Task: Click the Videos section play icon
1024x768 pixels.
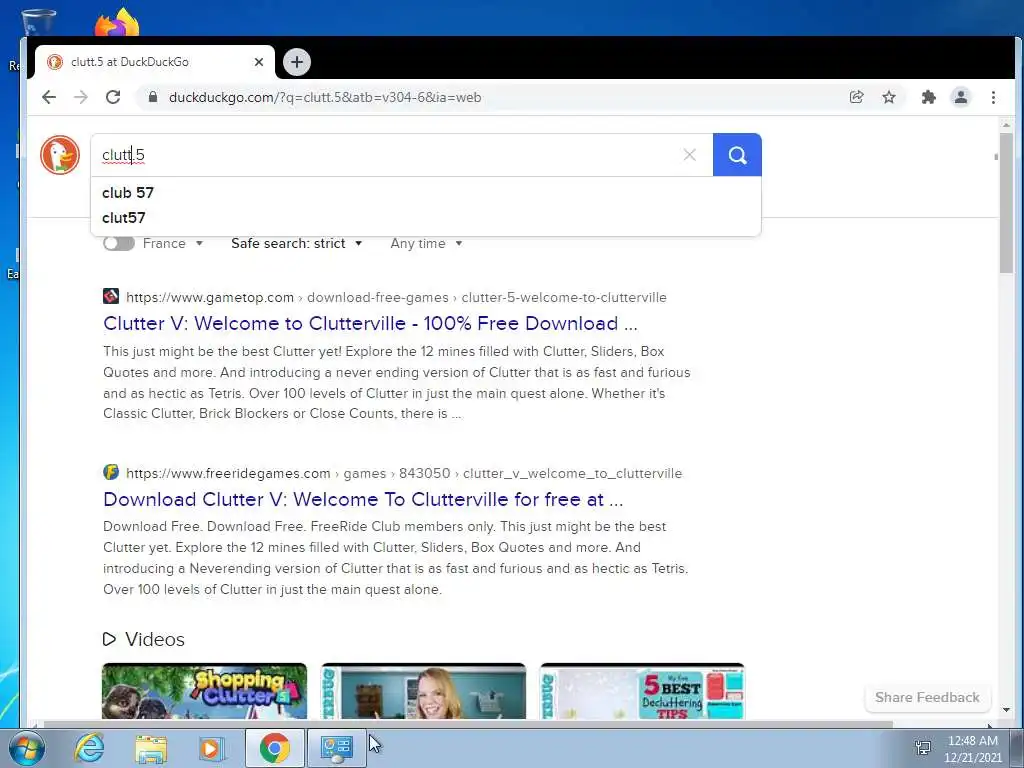Action: (109, 639)
